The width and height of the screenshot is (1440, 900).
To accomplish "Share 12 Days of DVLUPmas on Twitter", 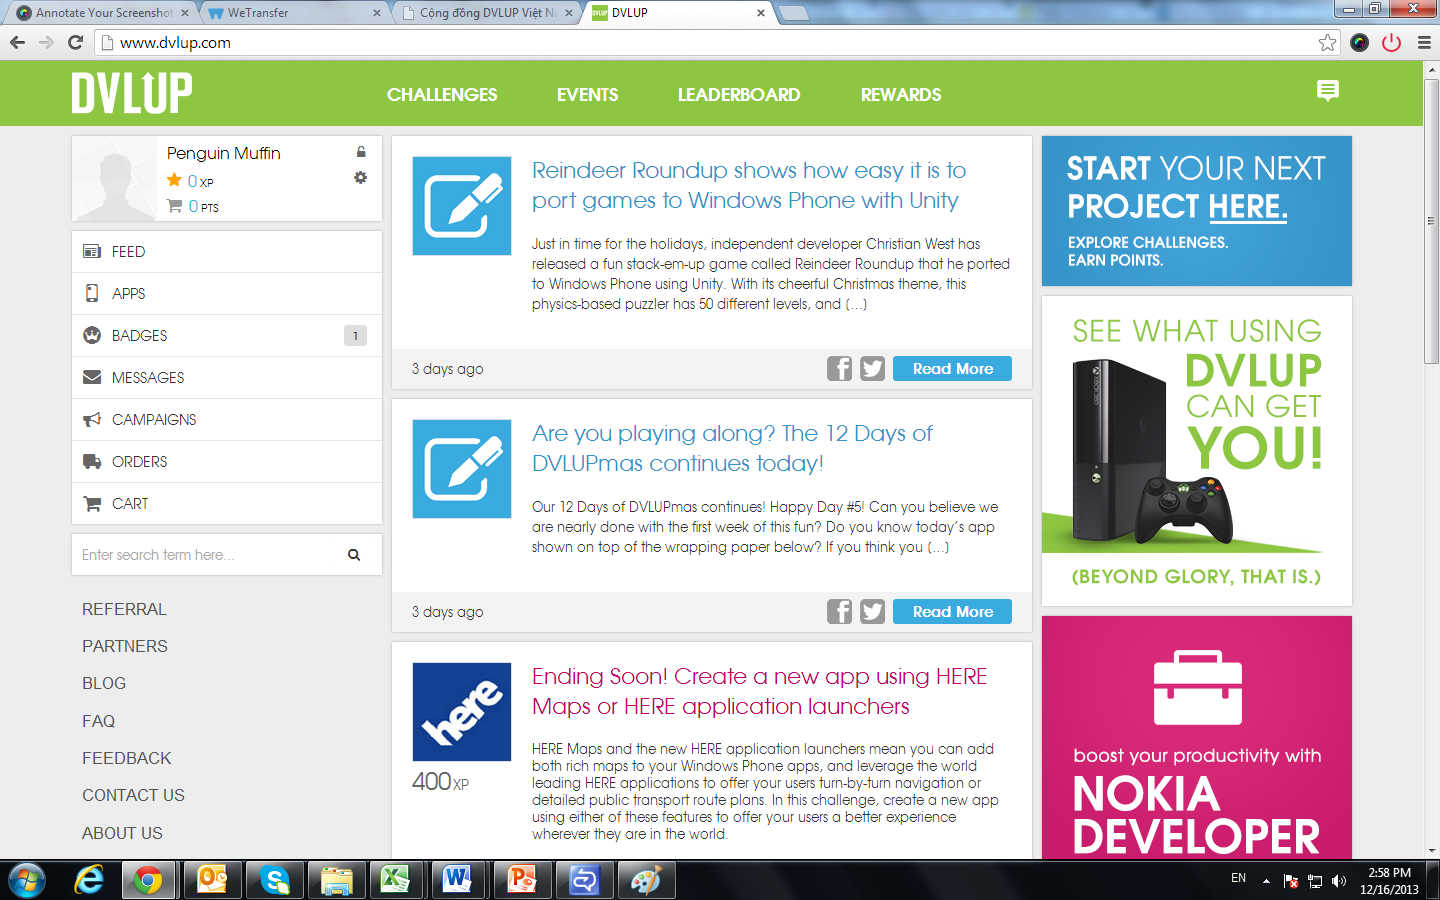I will click(x=872, y=612).
